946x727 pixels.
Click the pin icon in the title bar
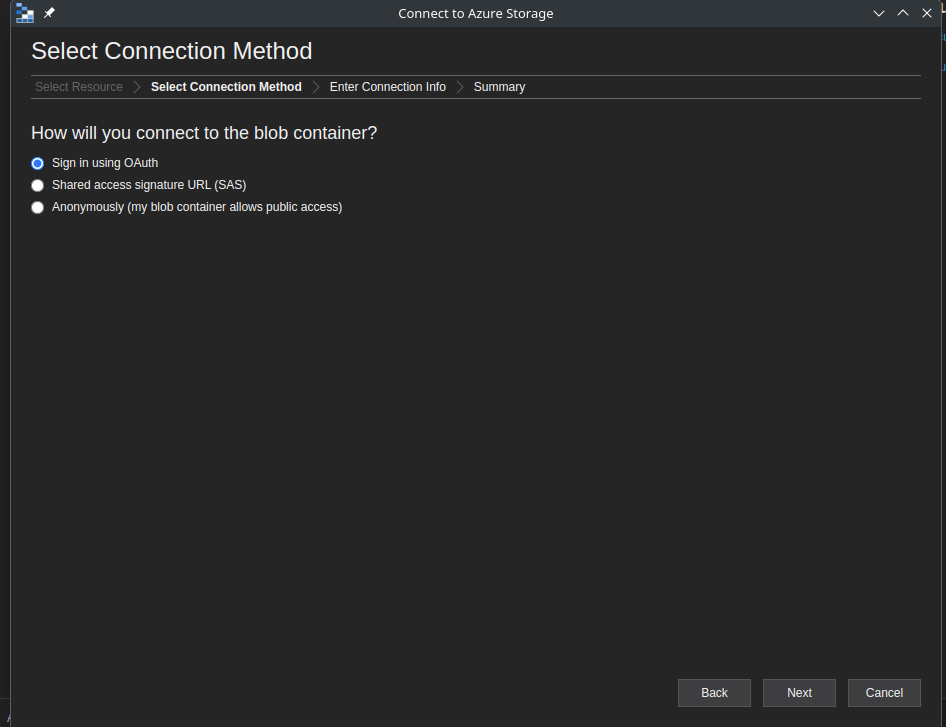49,13
